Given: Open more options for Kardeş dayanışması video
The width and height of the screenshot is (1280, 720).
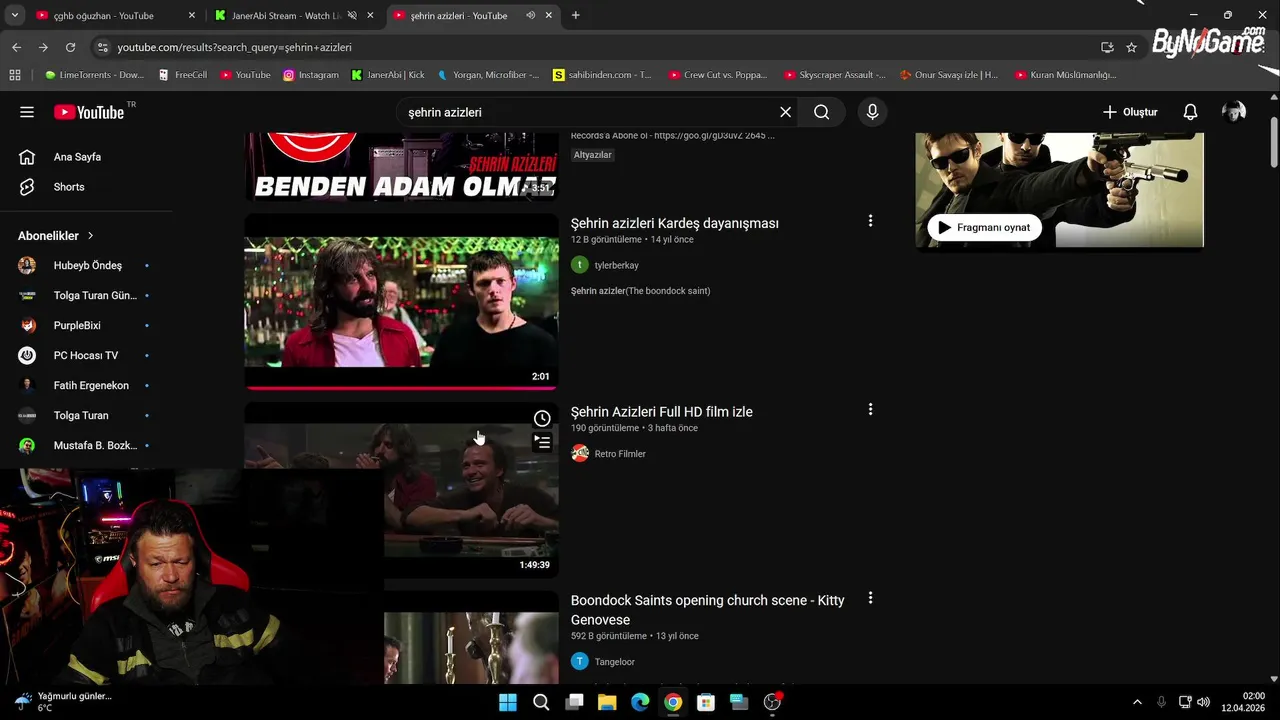Looking at the screenshot, I should pos(870,221).
